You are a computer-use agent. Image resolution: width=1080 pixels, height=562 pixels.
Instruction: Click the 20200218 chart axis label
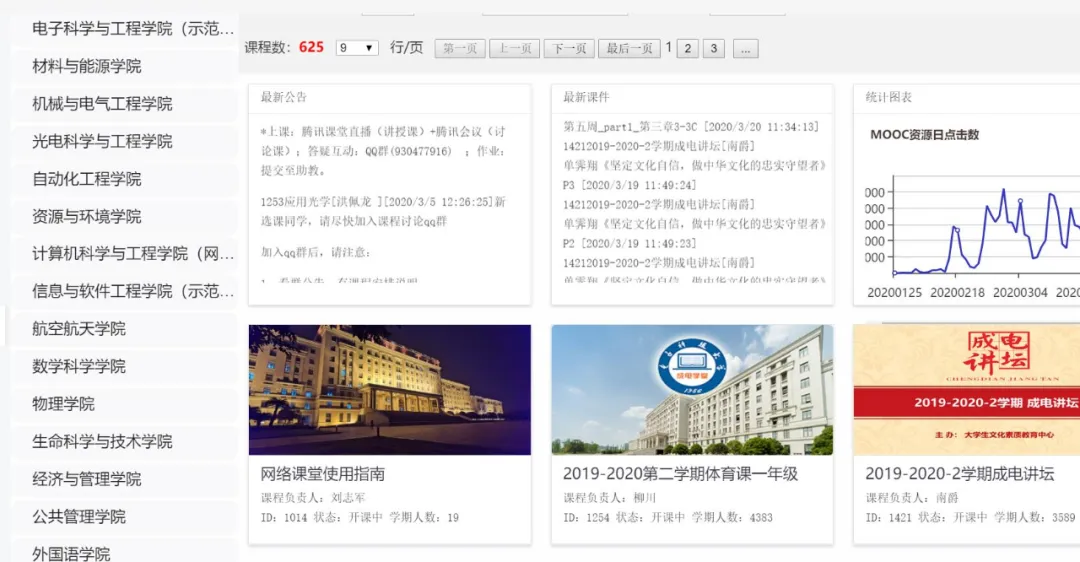pos(957,293)
